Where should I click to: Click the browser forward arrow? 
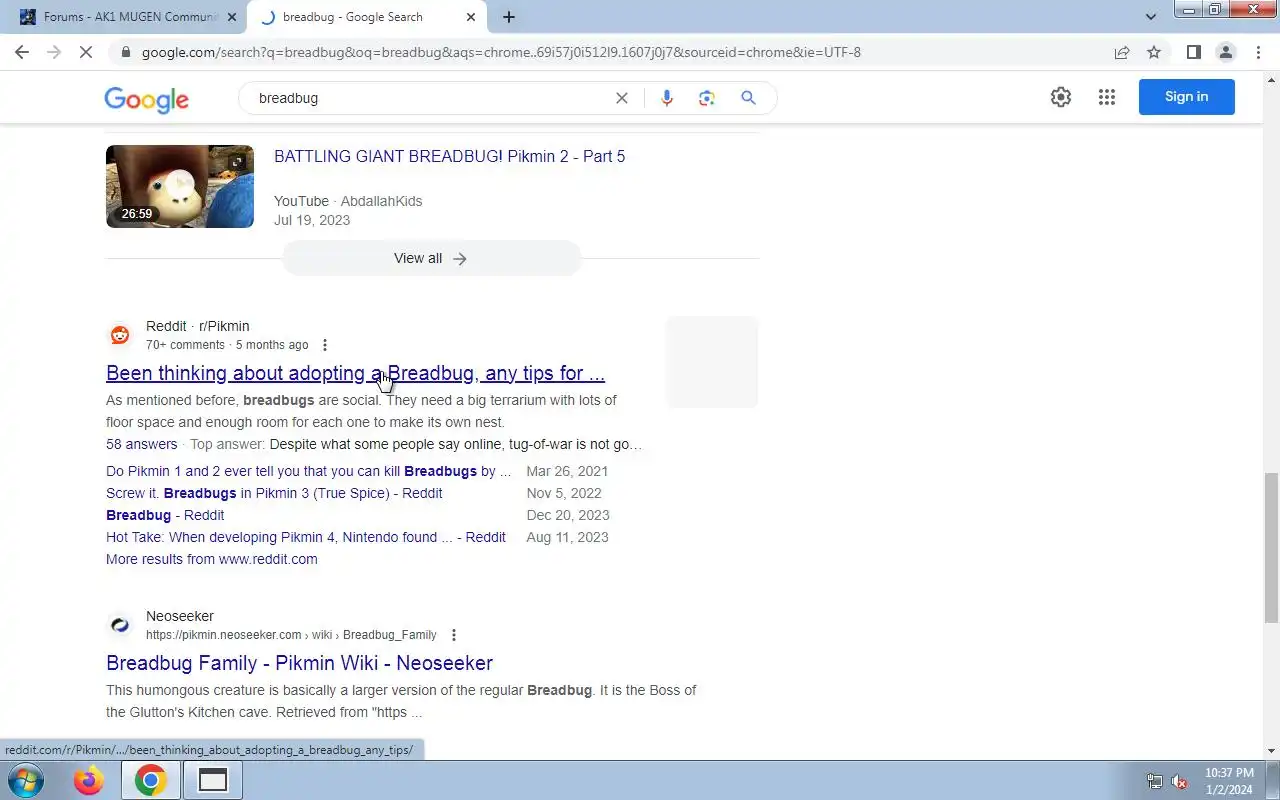[x=54, y=52]
